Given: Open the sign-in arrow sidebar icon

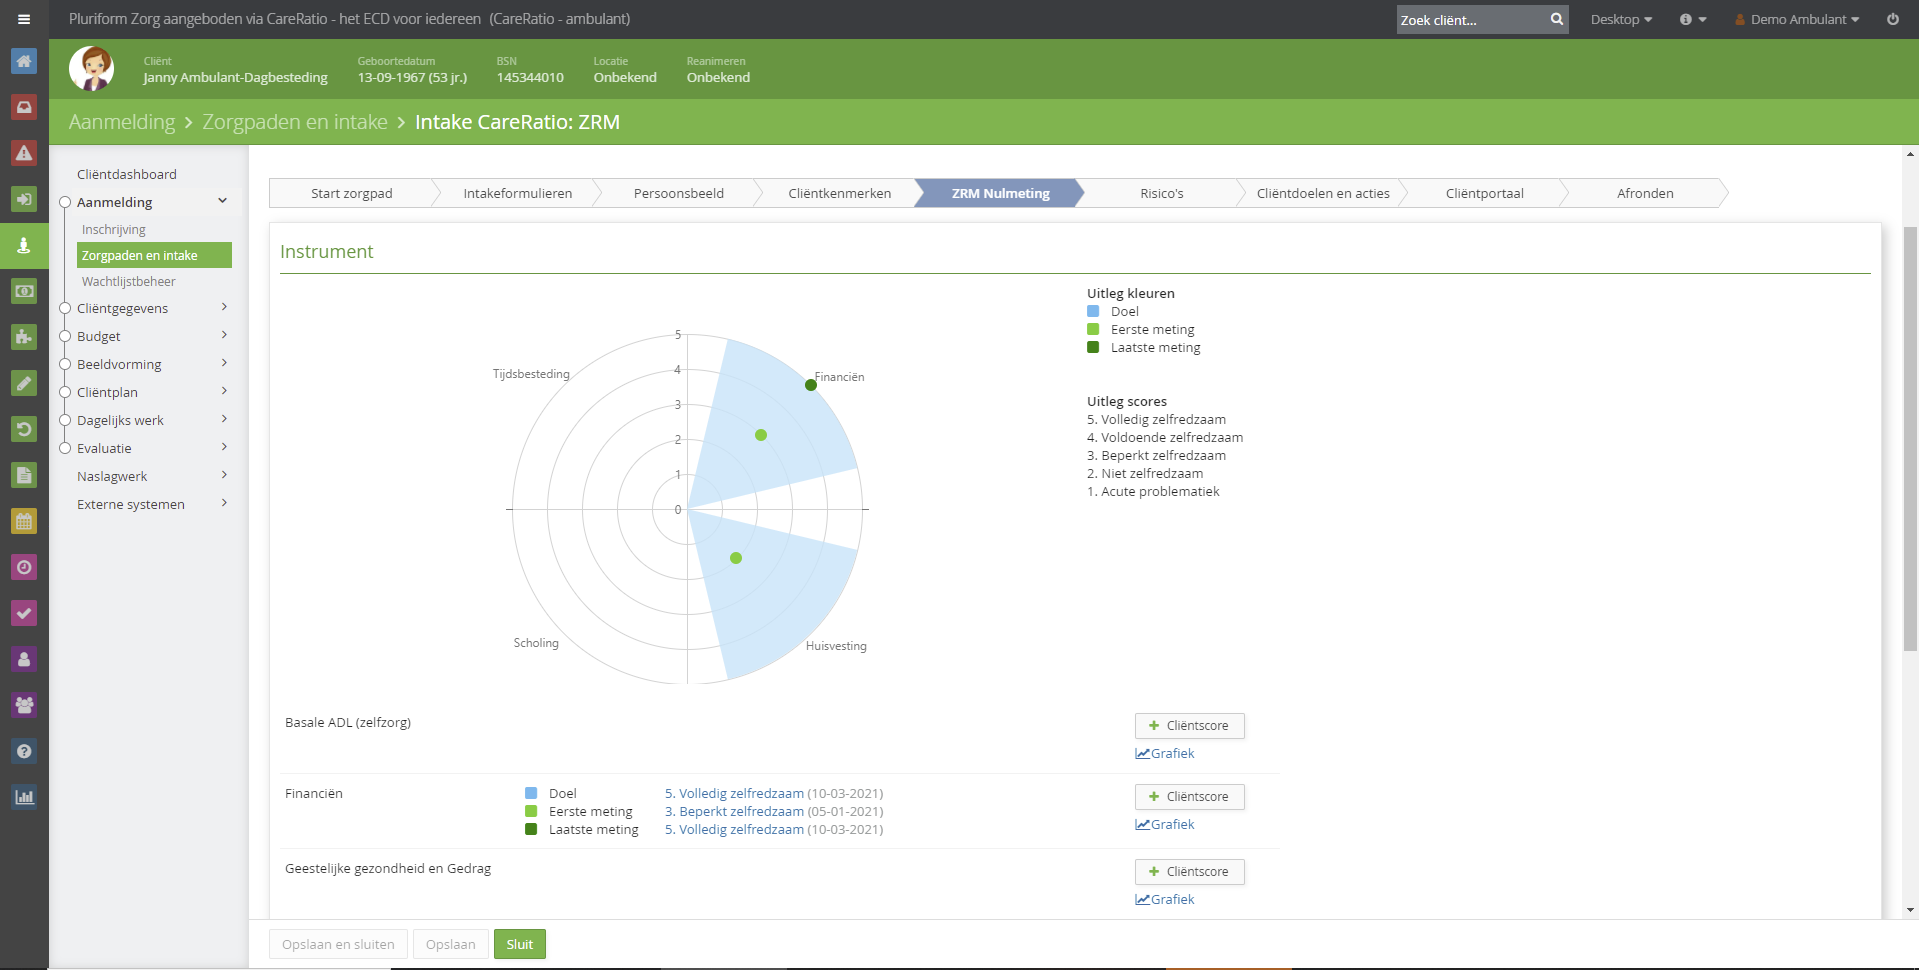Looking at the screenshot, I should point(24,199).
